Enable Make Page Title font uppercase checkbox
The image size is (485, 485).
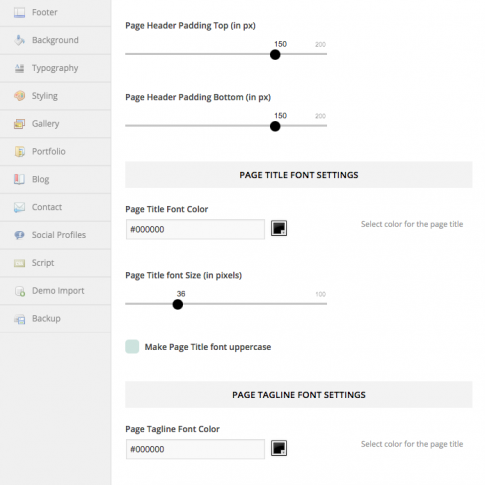pos(132,347)
